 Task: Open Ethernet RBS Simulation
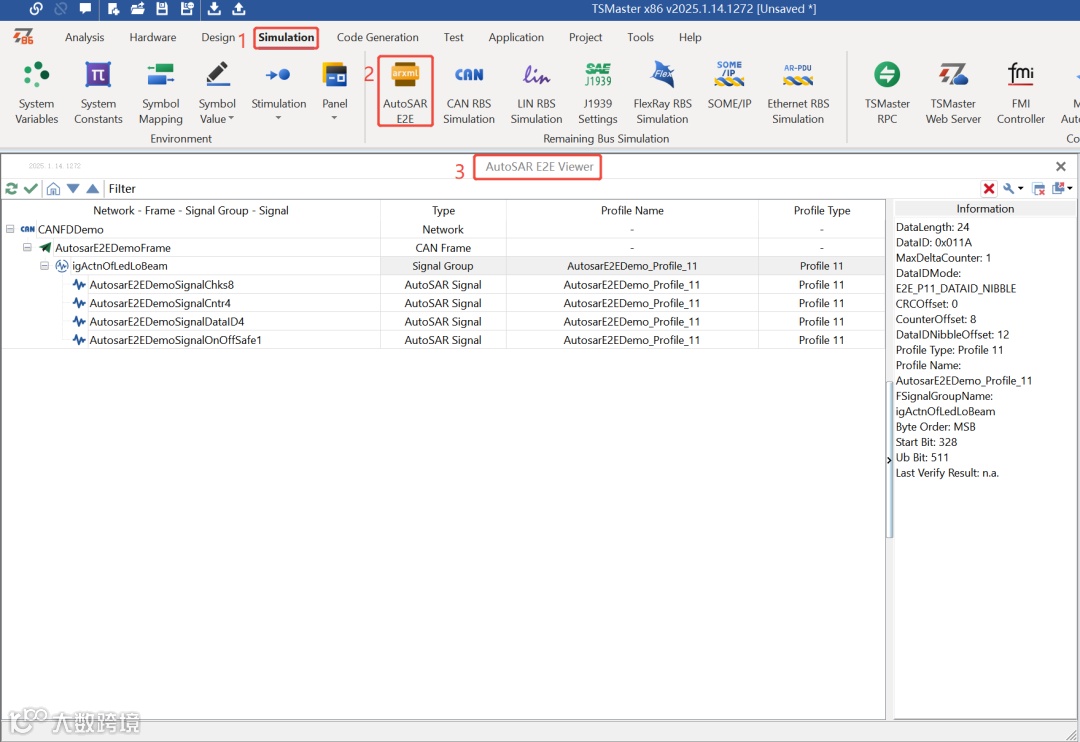click(798, 92)
